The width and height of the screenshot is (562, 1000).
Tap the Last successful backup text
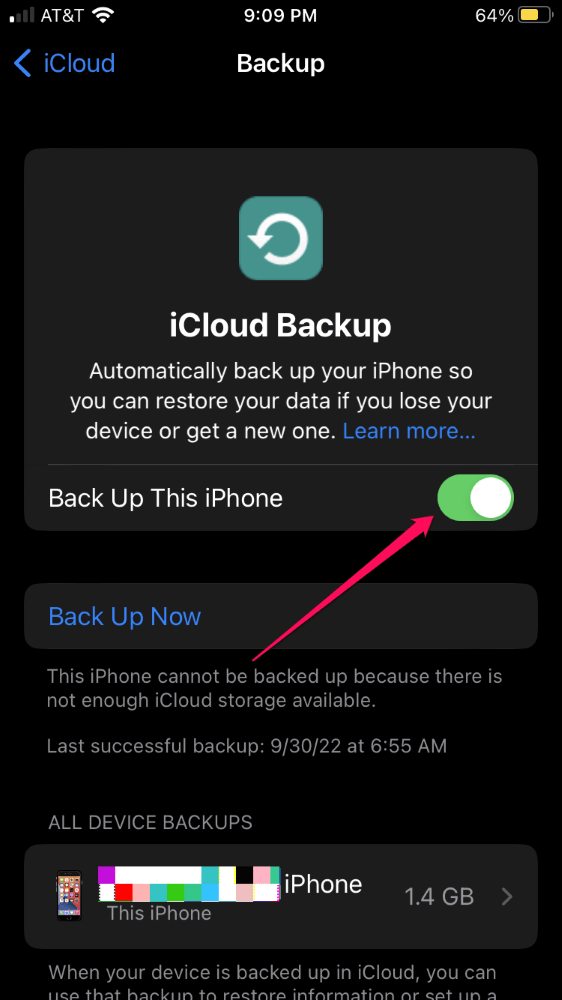click(247, 745)
